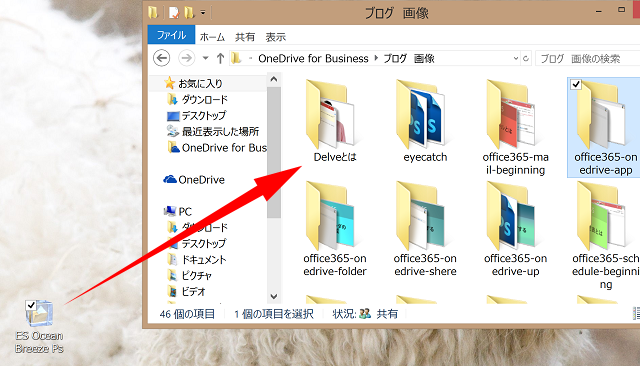Expand OneDrive for Business breadcrumb chevron
This screenshot has width=640, height=366.
click(376, 58)
